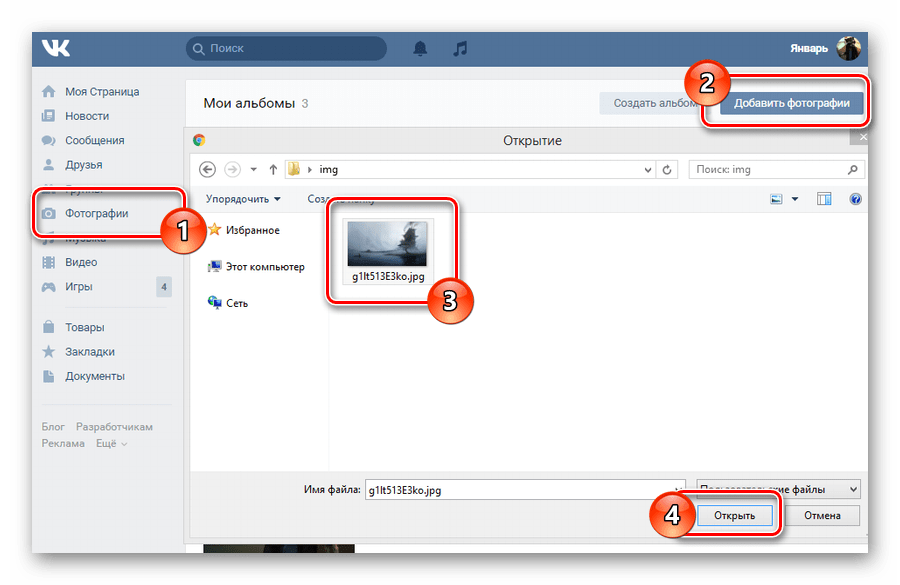
Task: Click the img path segment
Action: [x=328, y=169]
